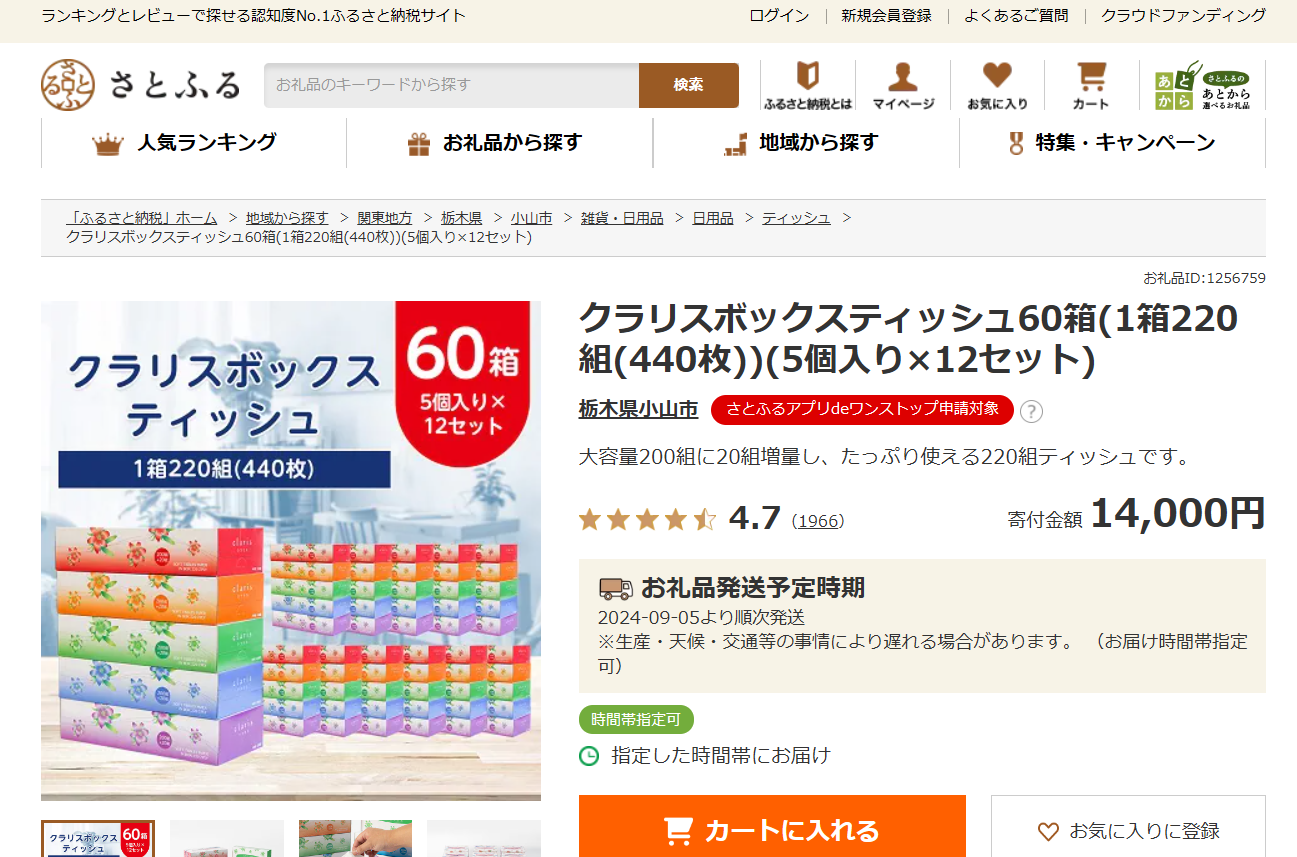Select the third product thumbnail

355,839
